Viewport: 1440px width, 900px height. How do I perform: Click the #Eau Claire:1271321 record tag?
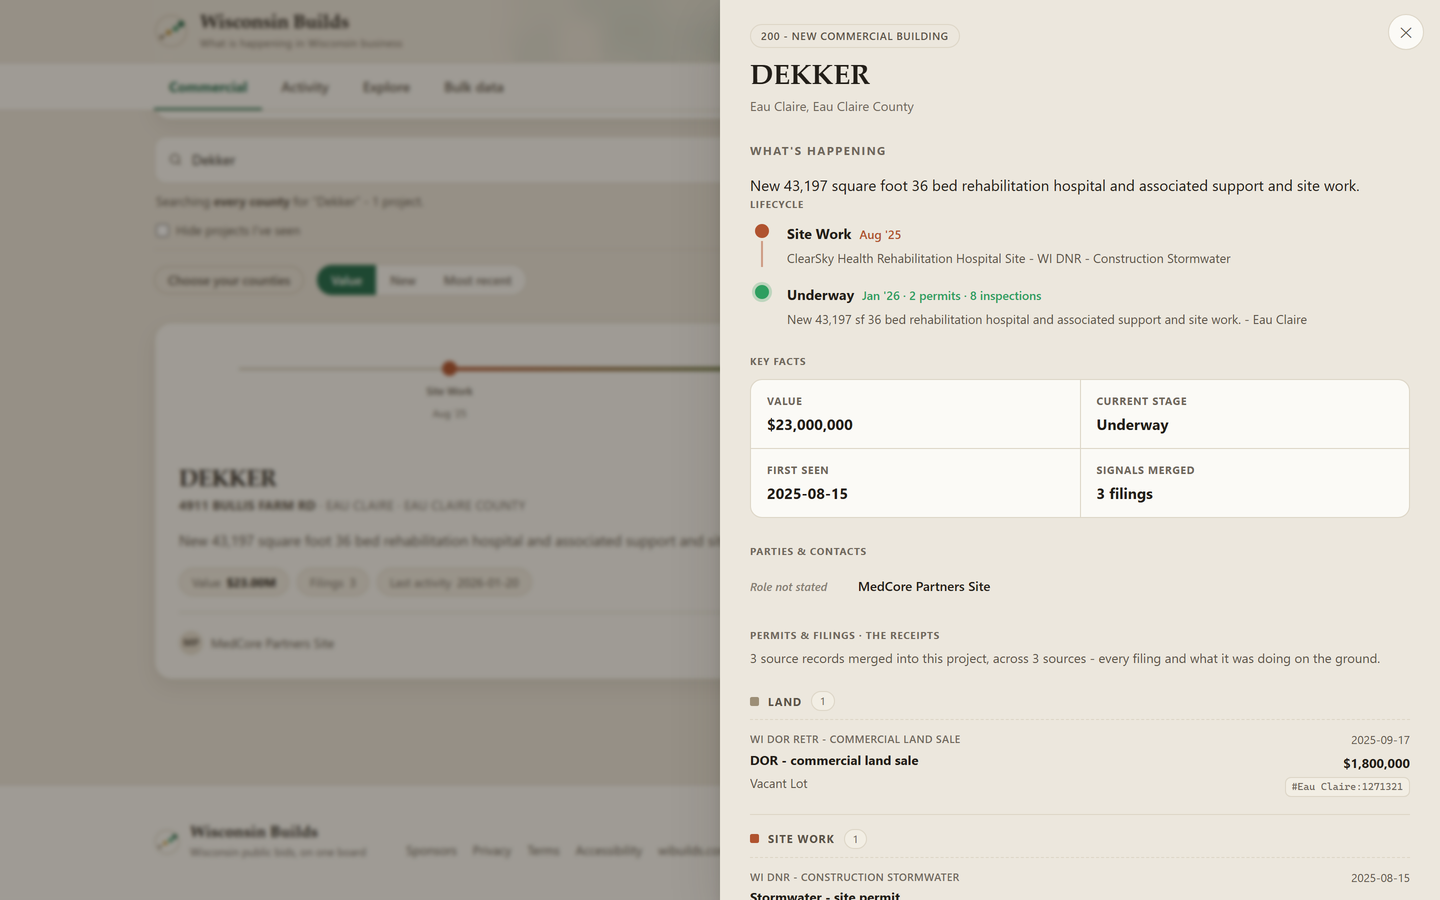(x=1347, y=787)
